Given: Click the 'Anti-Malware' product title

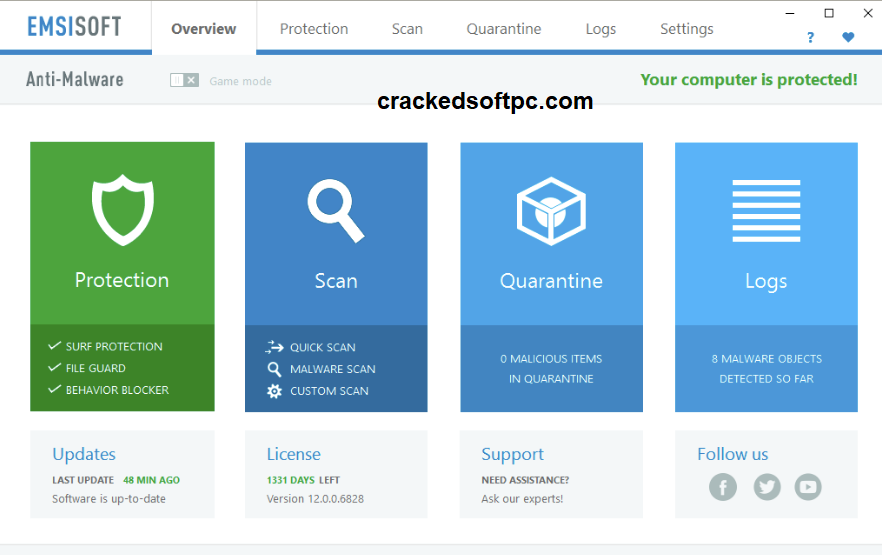Looking at the screenshot, I should (75, 79).
